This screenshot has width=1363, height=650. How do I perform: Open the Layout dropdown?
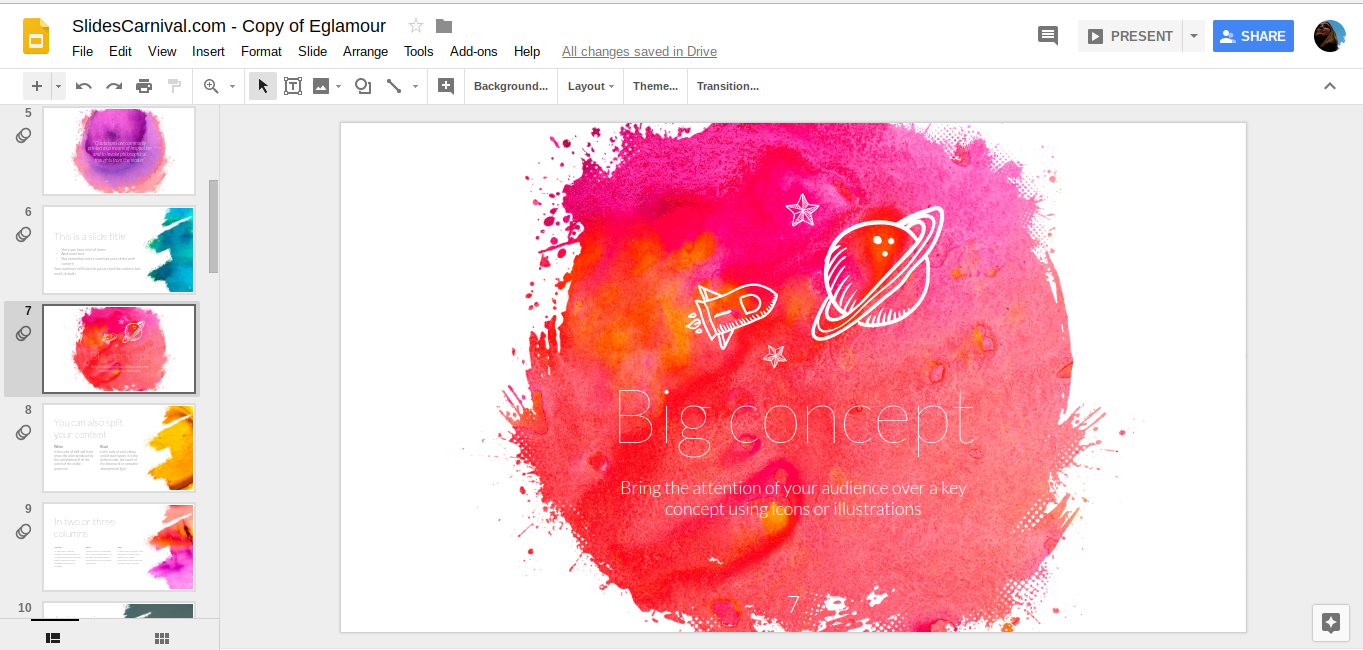(x=591, y=86)
